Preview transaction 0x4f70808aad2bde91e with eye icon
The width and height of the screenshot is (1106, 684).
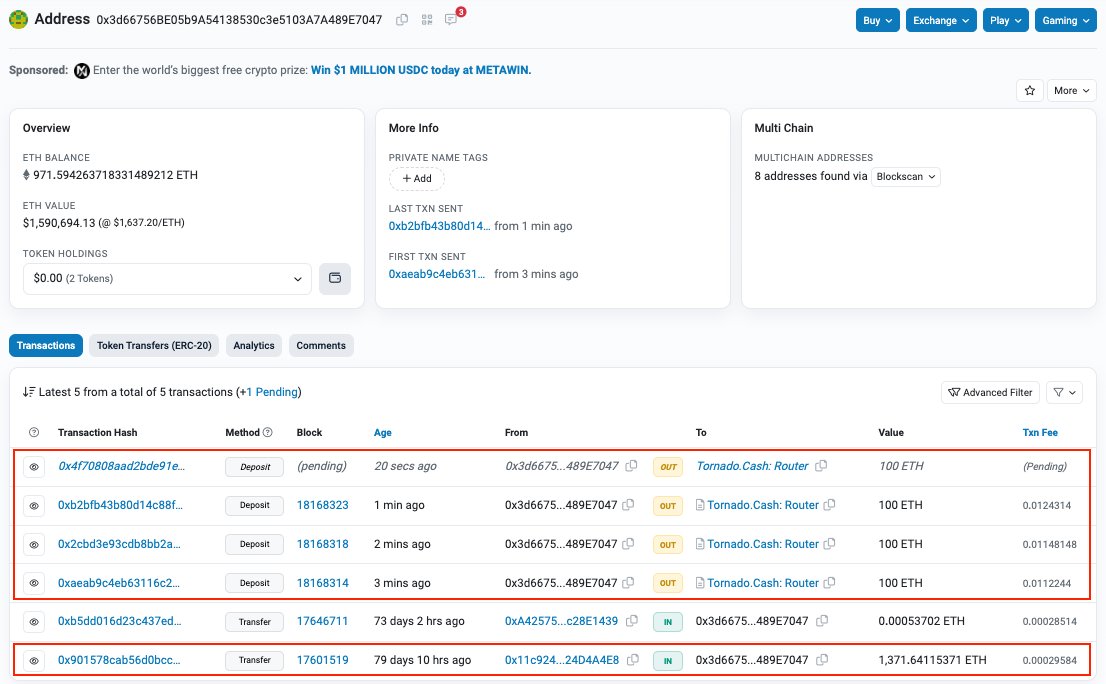click(x=34, y=467)
